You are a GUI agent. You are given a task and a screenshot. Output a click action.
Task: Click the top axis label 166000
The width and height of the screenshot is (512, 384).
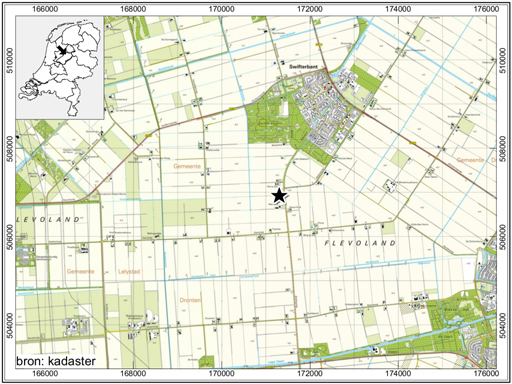pos(44,9)
